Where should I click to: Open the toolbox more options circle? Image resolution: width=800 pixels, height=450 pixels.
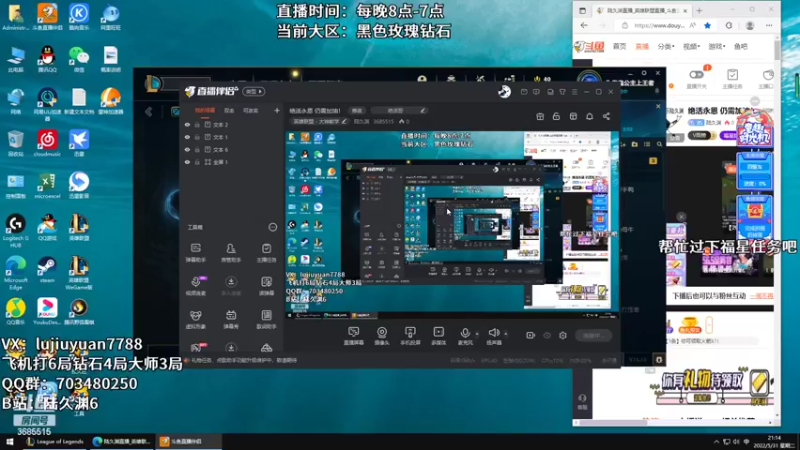273,227
